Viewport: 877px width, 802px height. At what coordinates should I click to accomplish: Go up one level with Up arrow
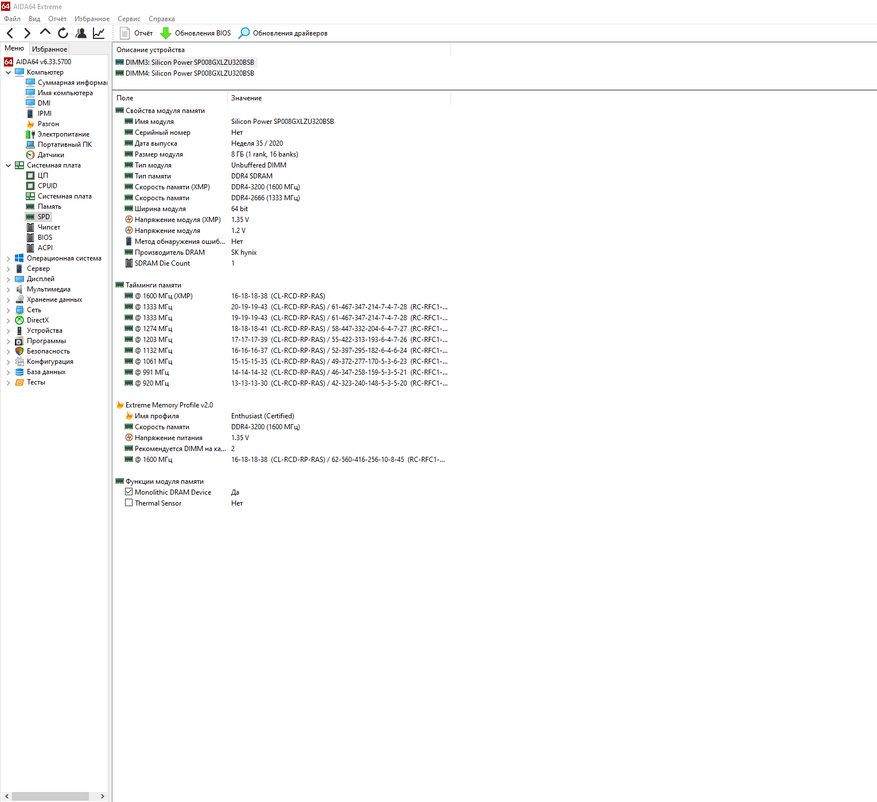(x=45, y=33)
